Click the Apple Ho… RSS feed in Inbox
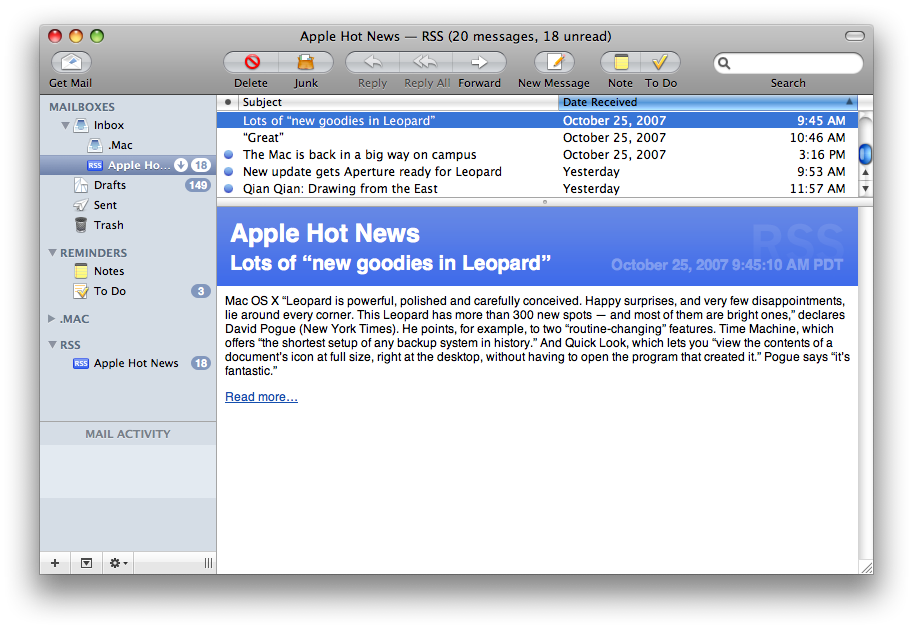This screenshot has height=629, width=913. point(128,165)
